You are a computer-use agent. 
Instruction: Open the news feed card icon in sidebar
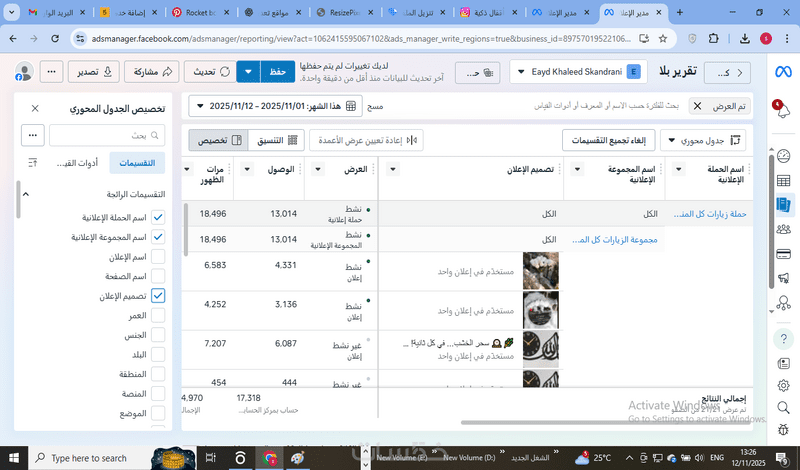783,363
